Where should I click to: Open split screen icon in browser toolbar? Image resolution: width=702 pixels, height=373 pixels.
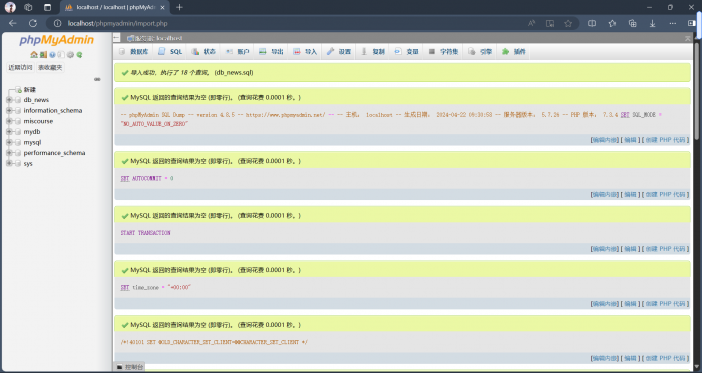click(592, 23)
